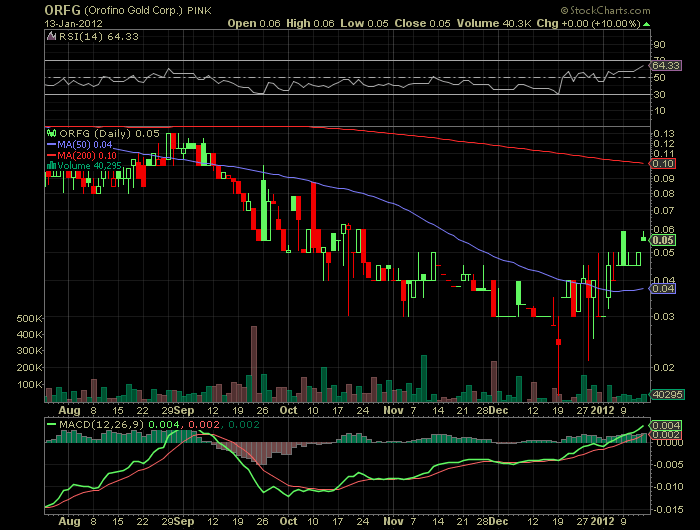This screenshot has height=530, width=700.
Task: Click the MA(50) 0.04 legend label
Action: tap(85, 145)
